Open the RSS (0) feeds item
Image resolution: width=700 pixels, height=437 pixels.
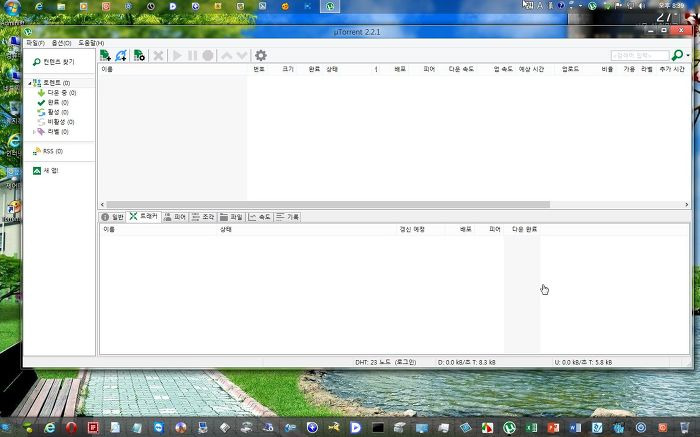coord(48,151)
